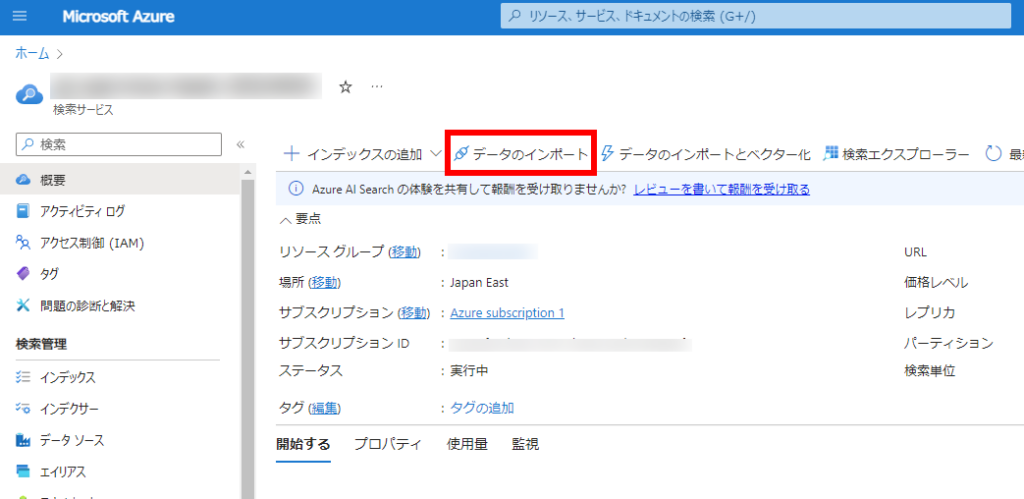The height and width of the screenshot is (499, 1024).
Task: Click the sidebar scrollbar up arrow
Action: click(x=247, y=172)
